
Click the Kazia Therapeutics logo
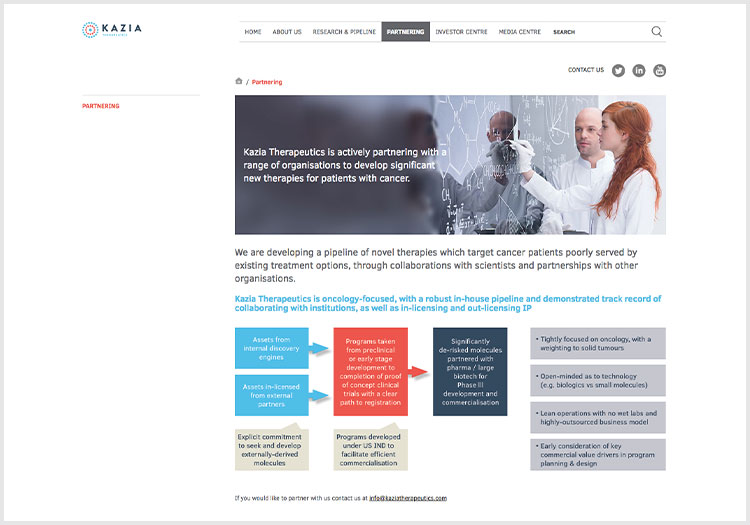coord(111,30)
